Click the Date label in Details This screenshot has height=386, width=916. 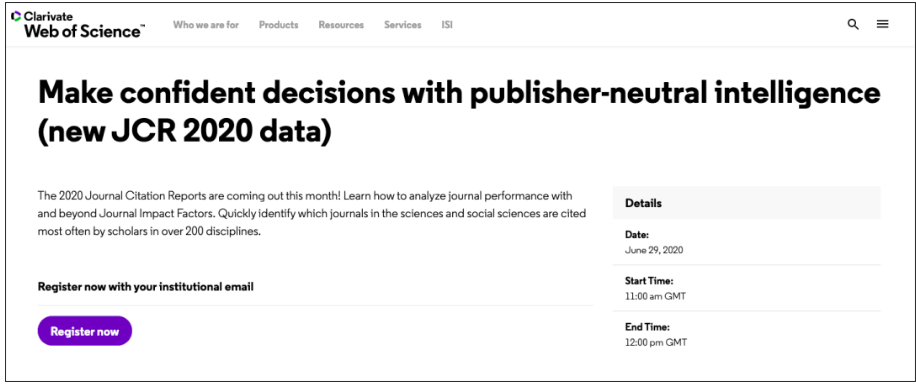tap(637, 235)
